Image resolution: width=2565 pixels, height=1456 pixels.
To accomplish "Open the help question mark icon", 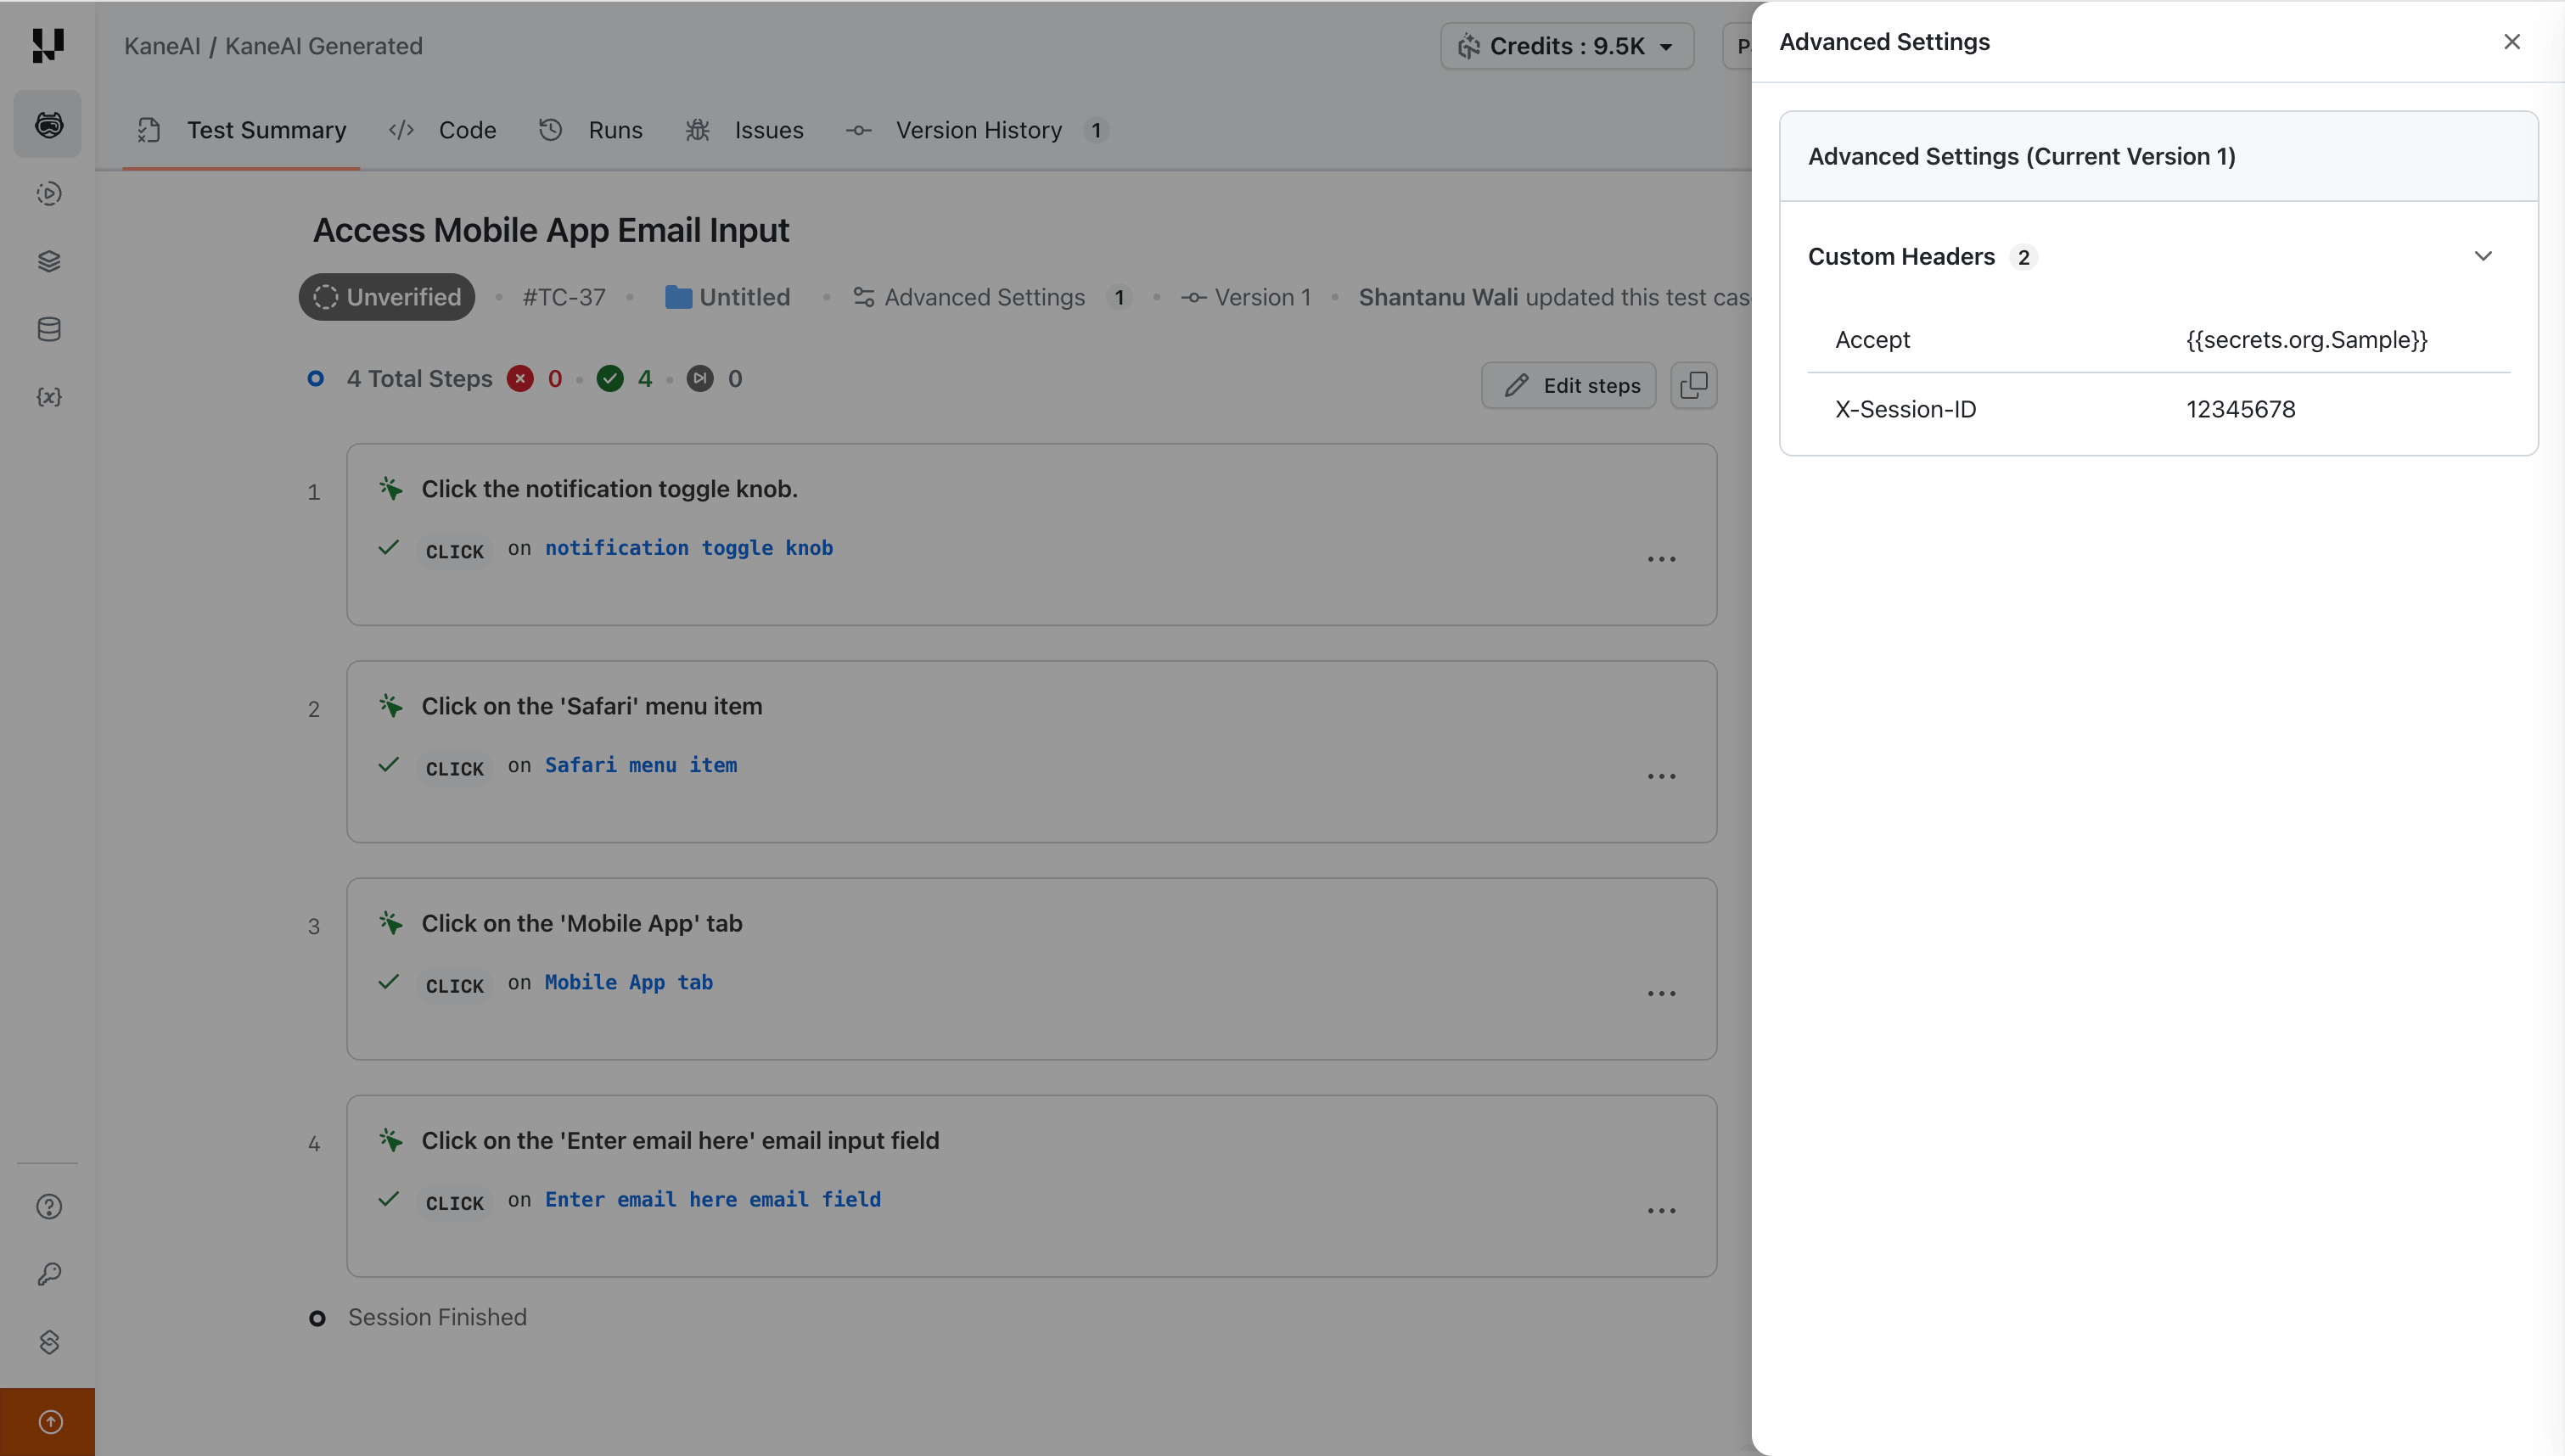I will coord(49,1207).
